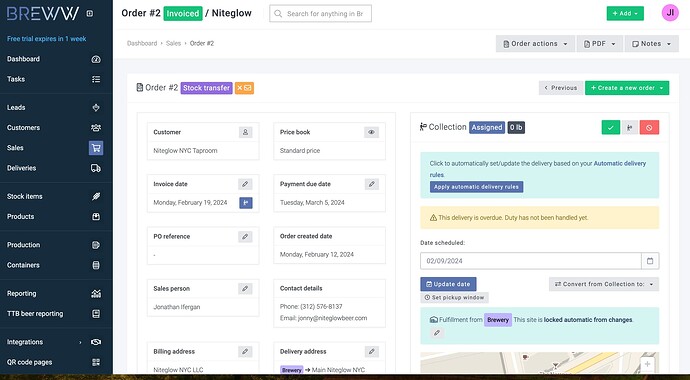The width and height of the screenshot is (690, 380).
Task: Edit the Delivery address pencil icon
Action: click(372, 351)
